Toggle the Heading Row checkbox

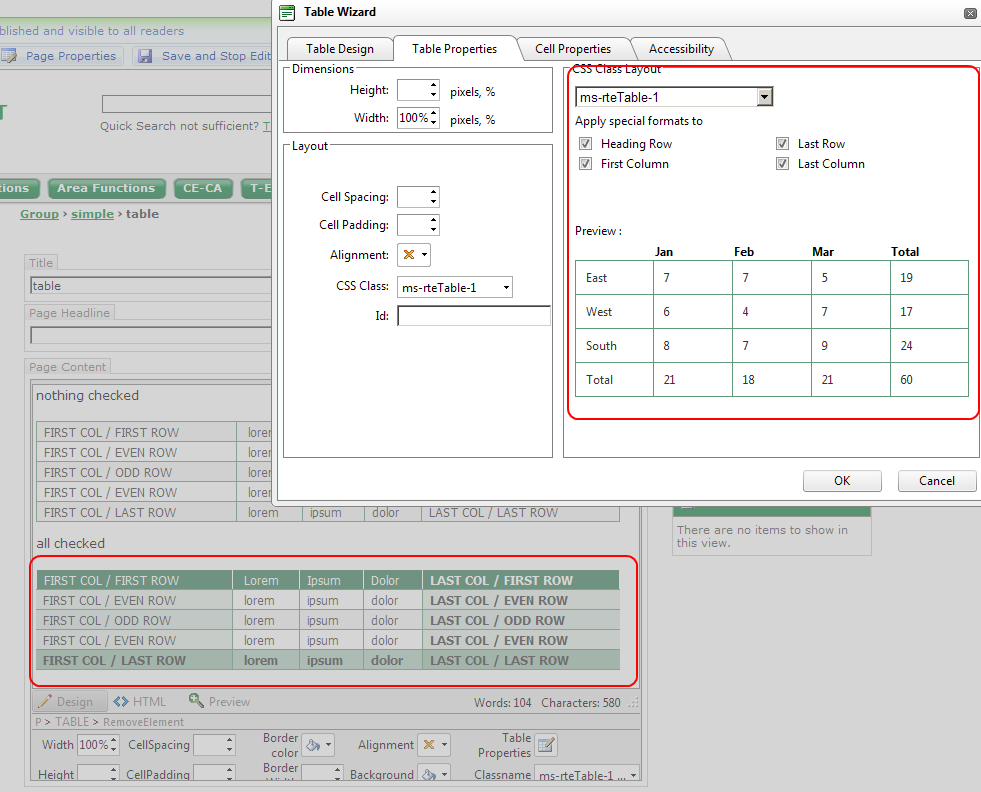point(586,144)
